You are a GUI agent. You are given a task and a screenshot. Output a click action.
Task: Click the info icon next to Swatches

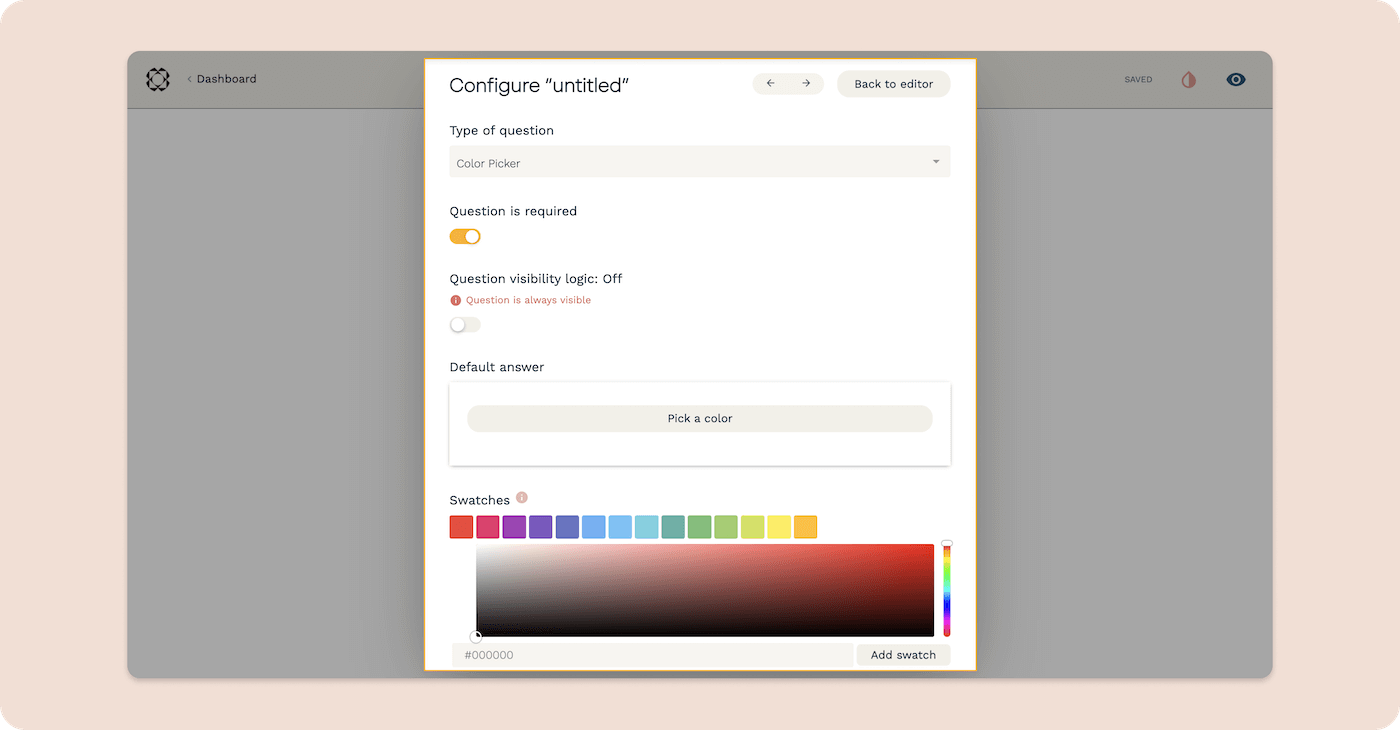pos(522,498)
